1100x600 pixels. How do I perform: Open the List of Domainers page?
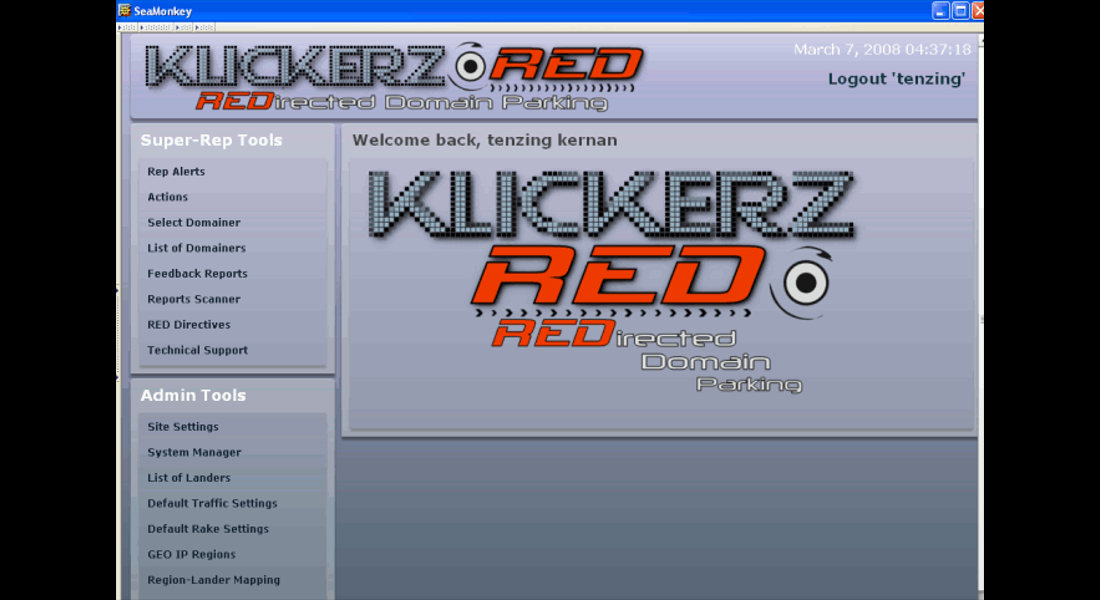(x=196, y=248)
